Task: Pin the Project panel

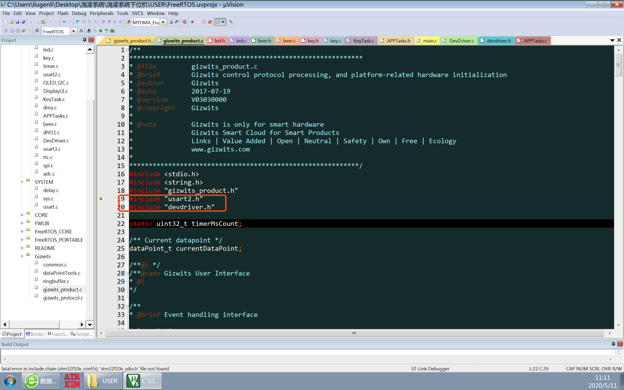Action: tap(84, 40)
